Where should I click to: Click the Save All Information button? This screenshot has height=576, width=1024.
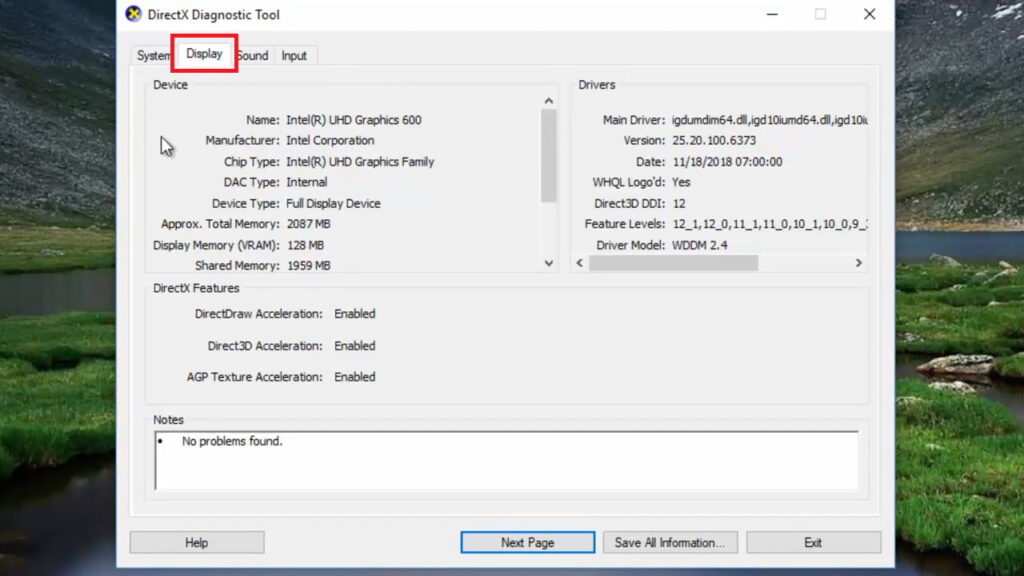pyautogui.click(x=670, y=542)
